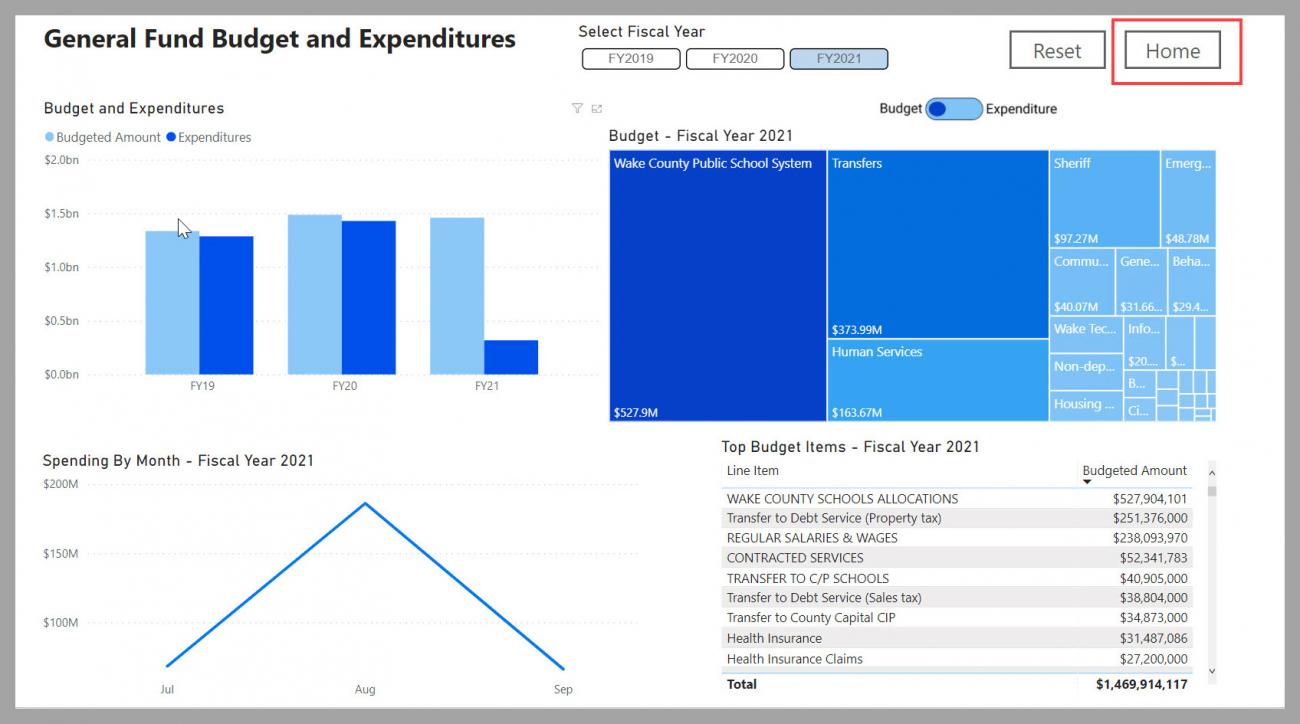Click scroll down arrow in budget table

pos(1212,672)
